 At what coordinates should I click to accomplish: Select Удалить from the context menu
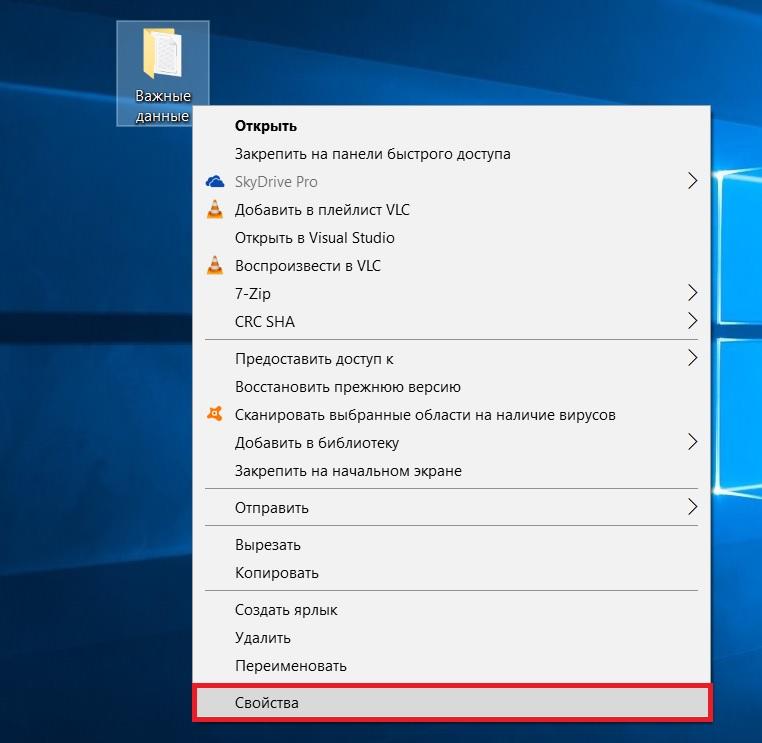[451, 638]
